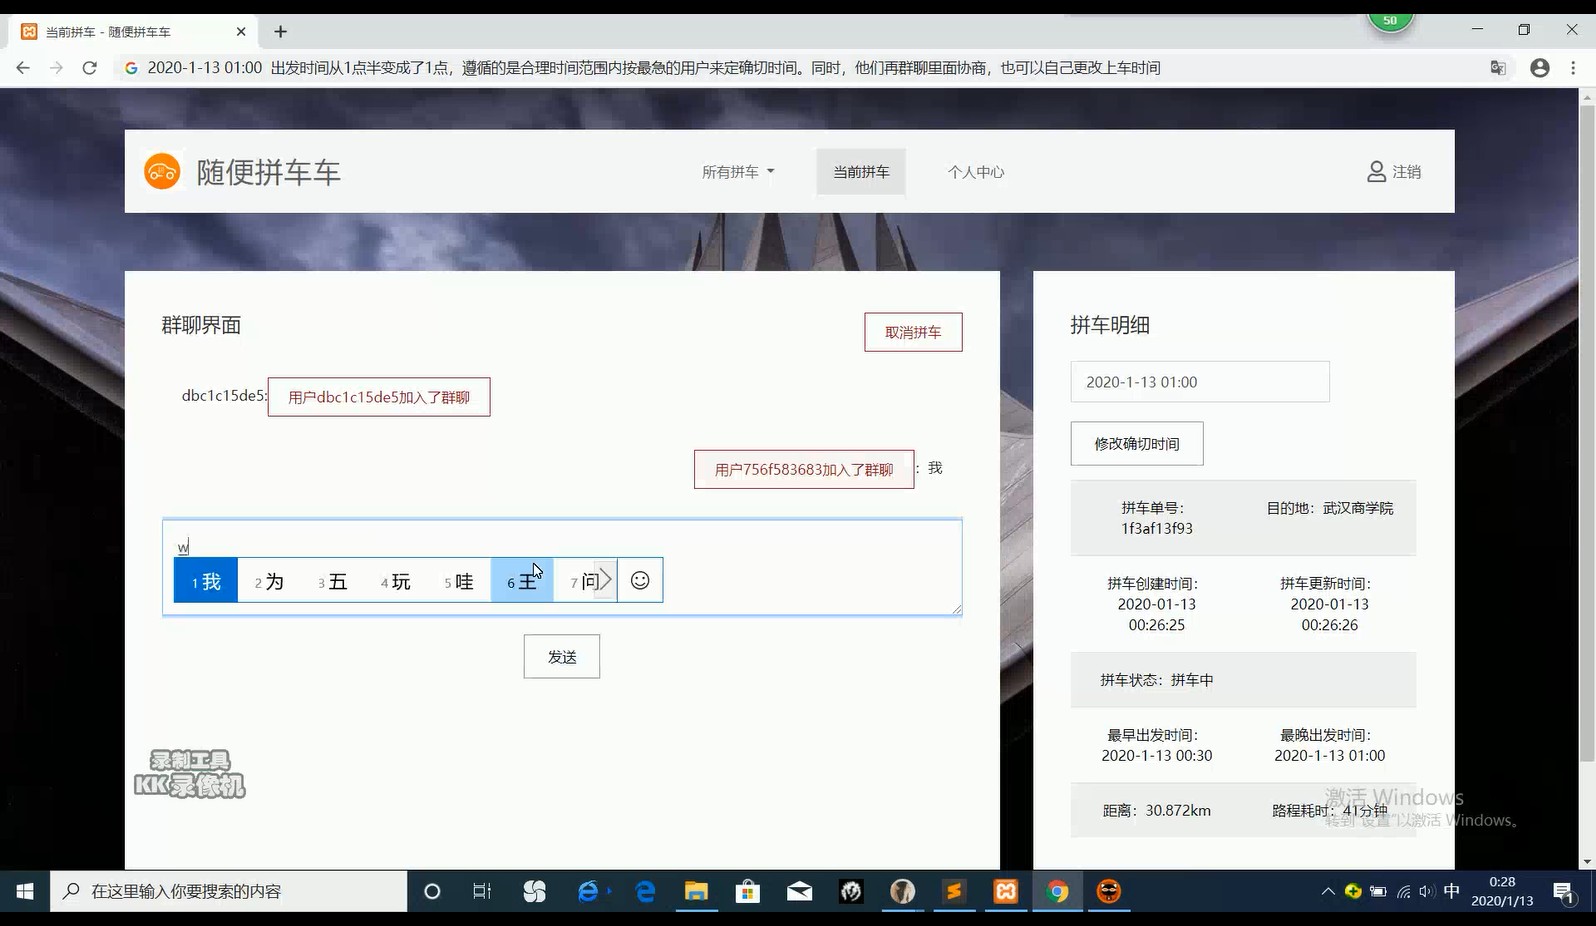The width and height of the screenshot is (1596, 926).
Task: Click the Google translate icon in address bar
Action: [1498, 68]
